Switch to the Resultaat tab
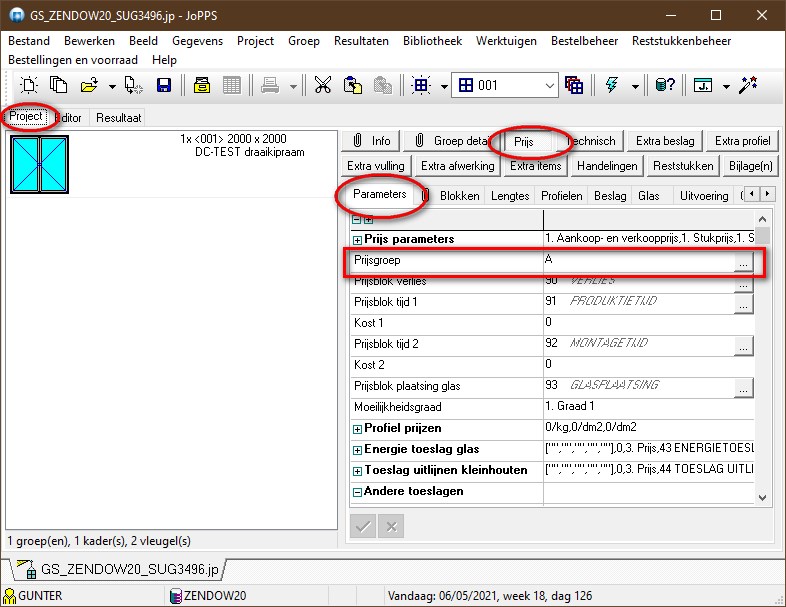Image resolution: width=786 pixels, height=607 pixels. (x=119, y=118)
